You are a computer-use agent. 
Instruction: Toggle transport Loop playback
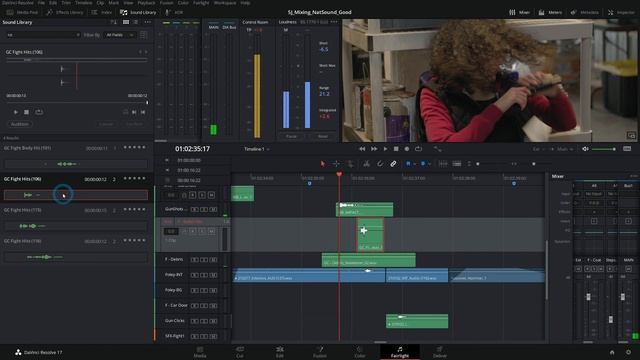pyautogui.click(x=418, y=149)
